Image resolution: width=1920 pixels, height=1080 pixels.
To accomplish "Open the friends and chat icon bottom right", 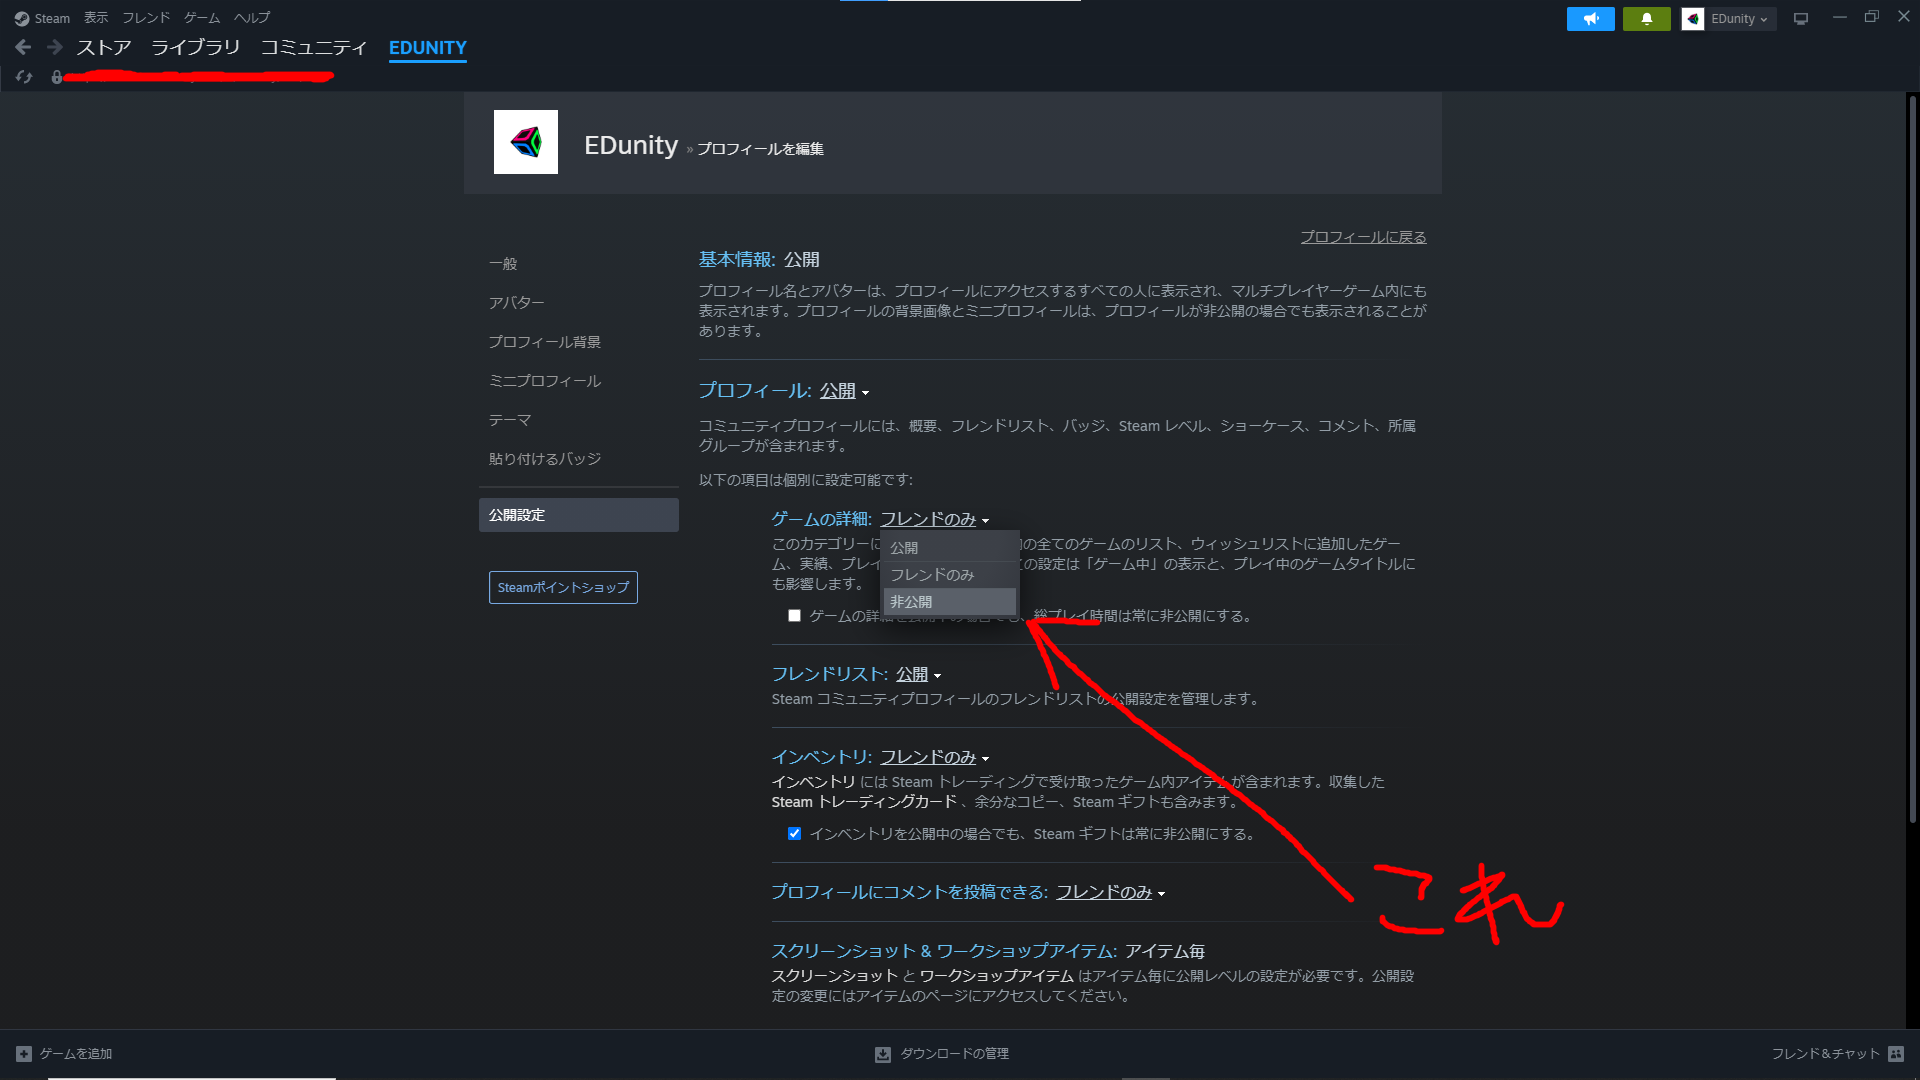I will point(1898,1054).
